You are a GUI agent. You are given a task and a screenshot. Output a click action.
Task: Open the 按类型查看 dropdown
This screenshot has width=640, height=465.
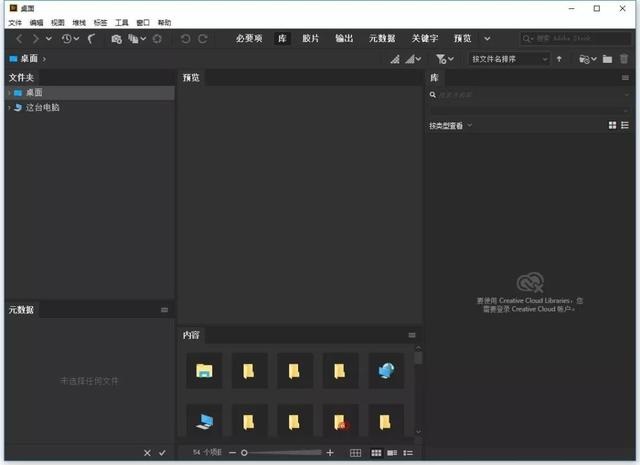click(450, 126)
